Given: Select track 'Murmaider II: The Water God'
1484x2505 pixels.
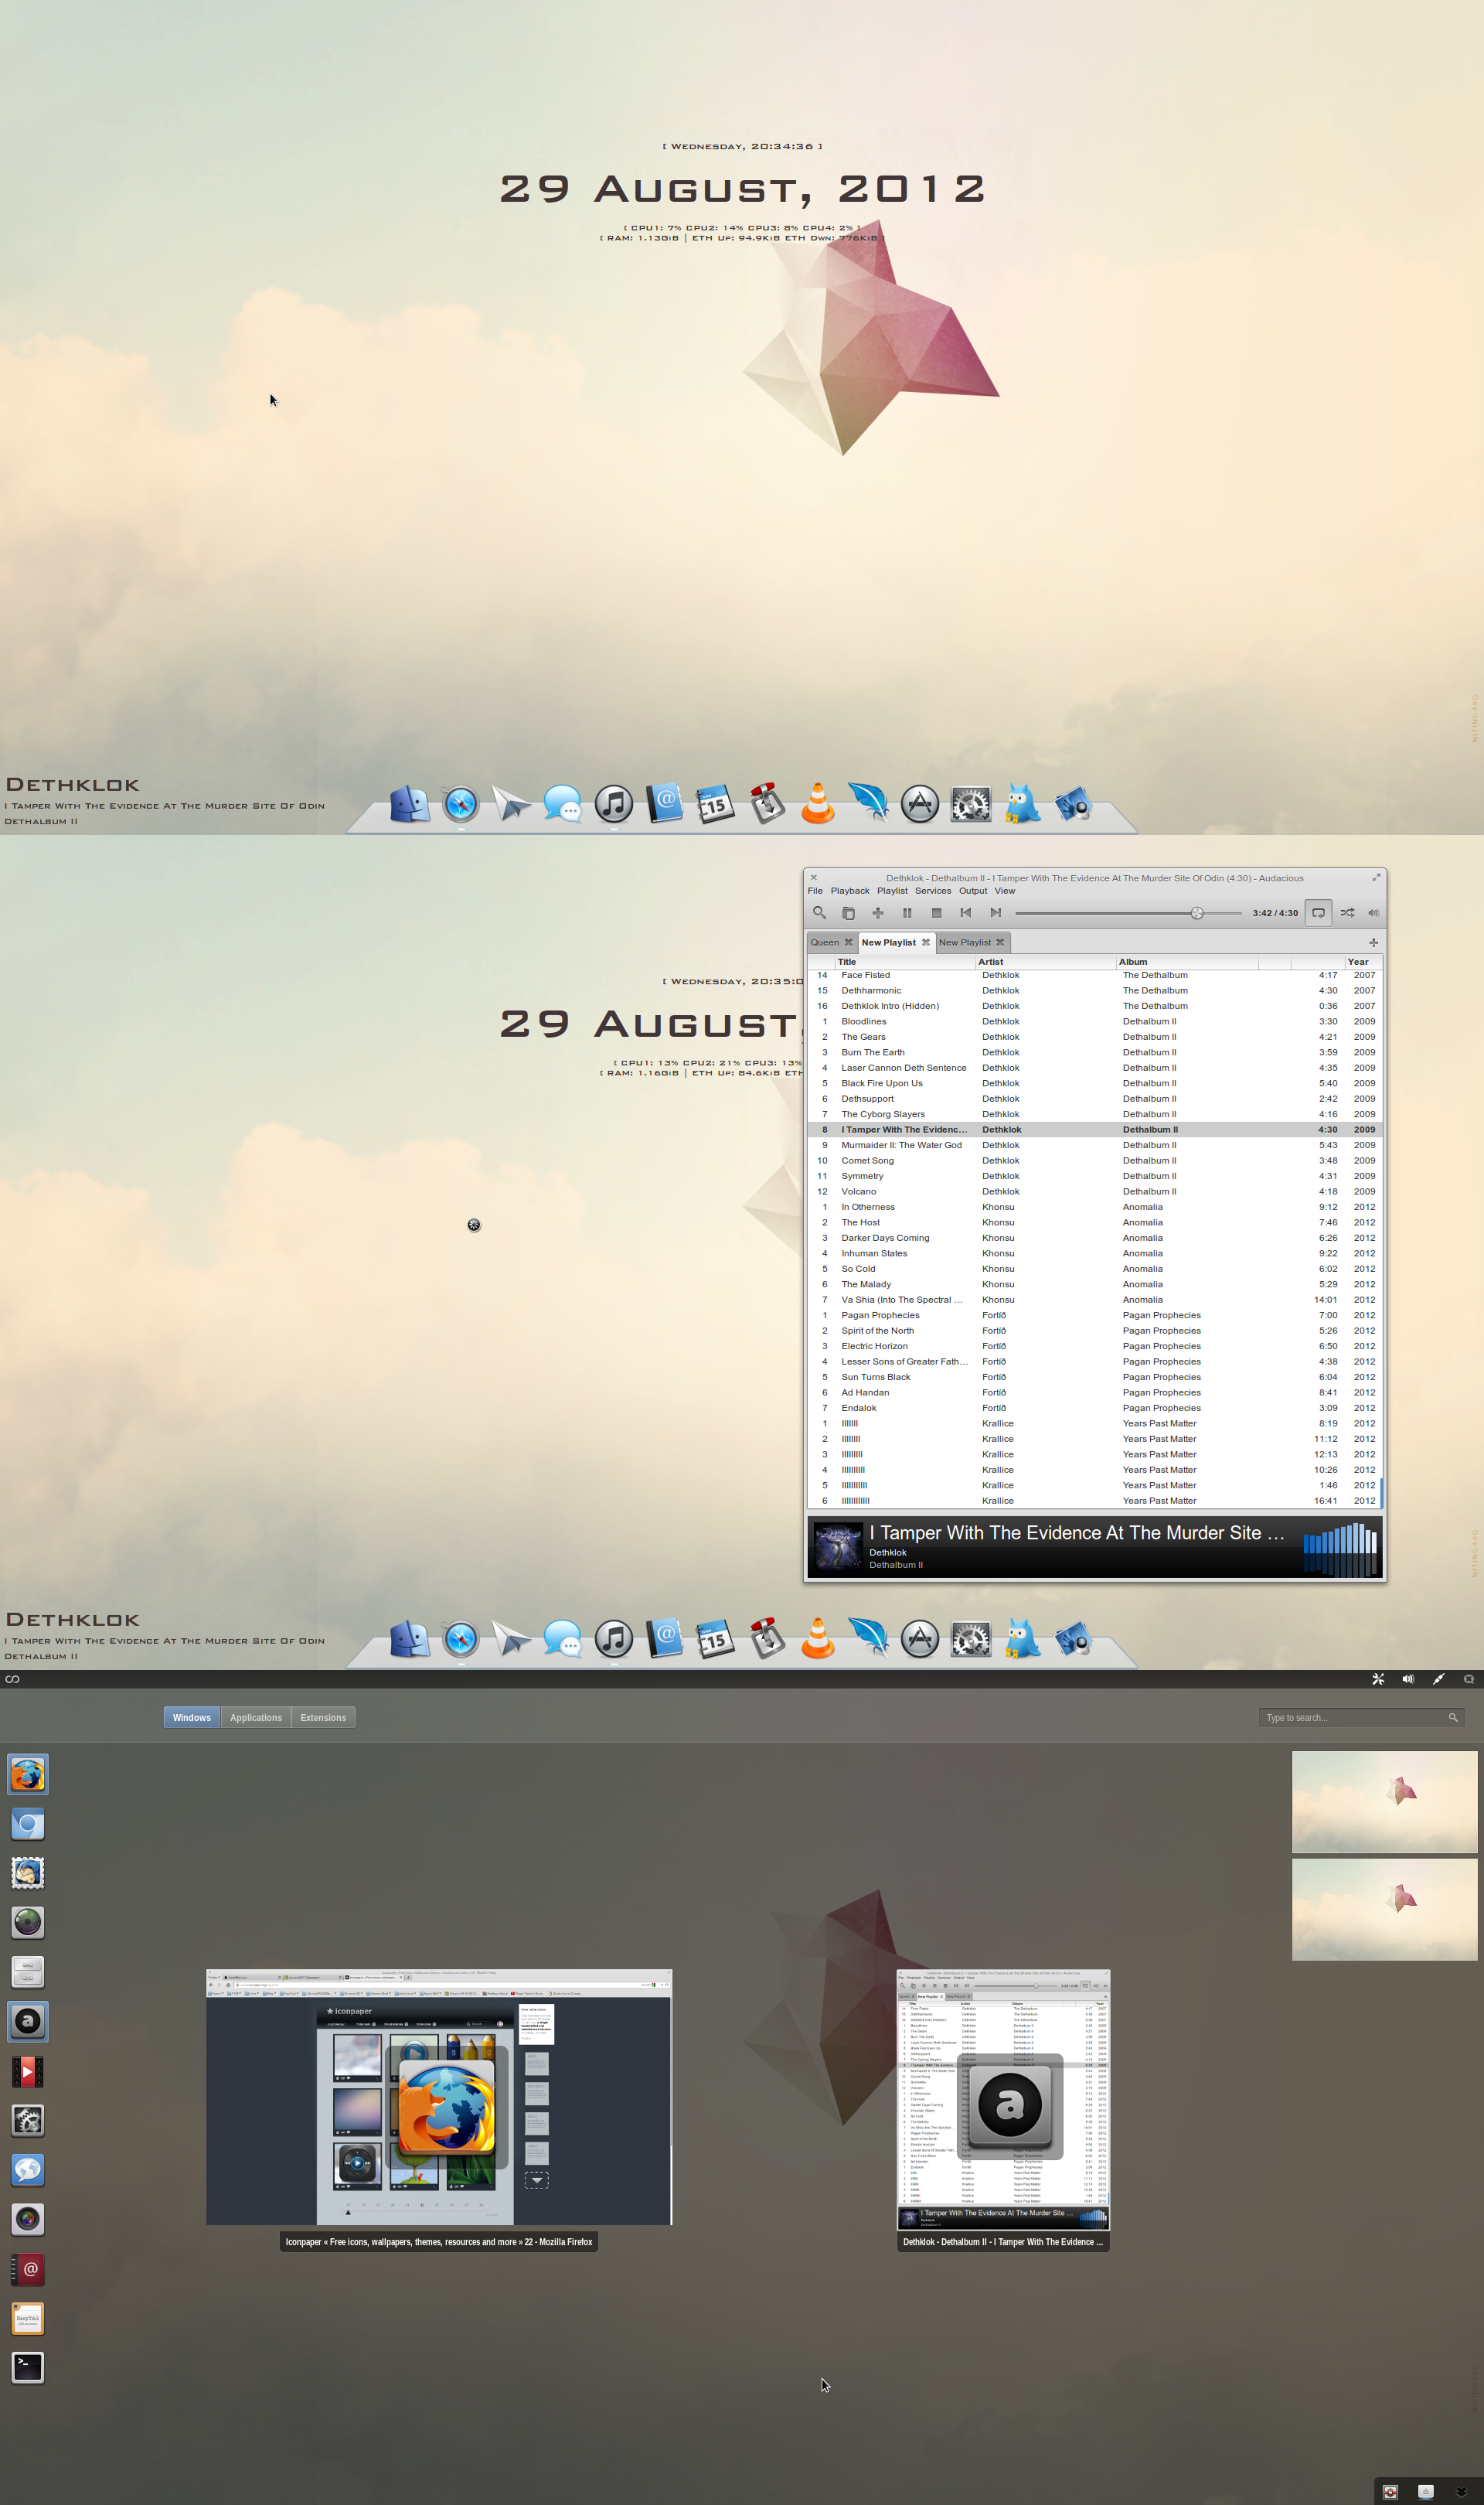Looking at the screenshot, I should [1094, 1145].
